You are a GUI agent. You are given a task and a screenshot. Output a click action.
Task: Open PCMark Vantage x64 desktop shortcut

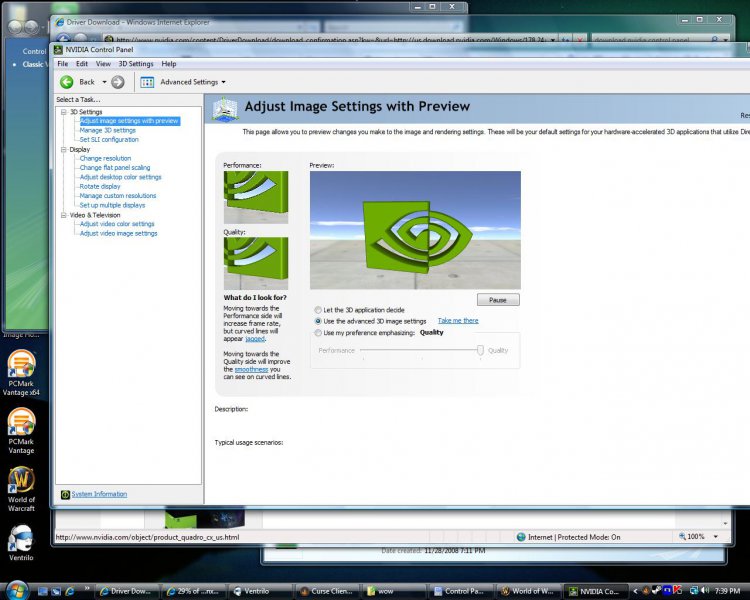tap(21, 373)
